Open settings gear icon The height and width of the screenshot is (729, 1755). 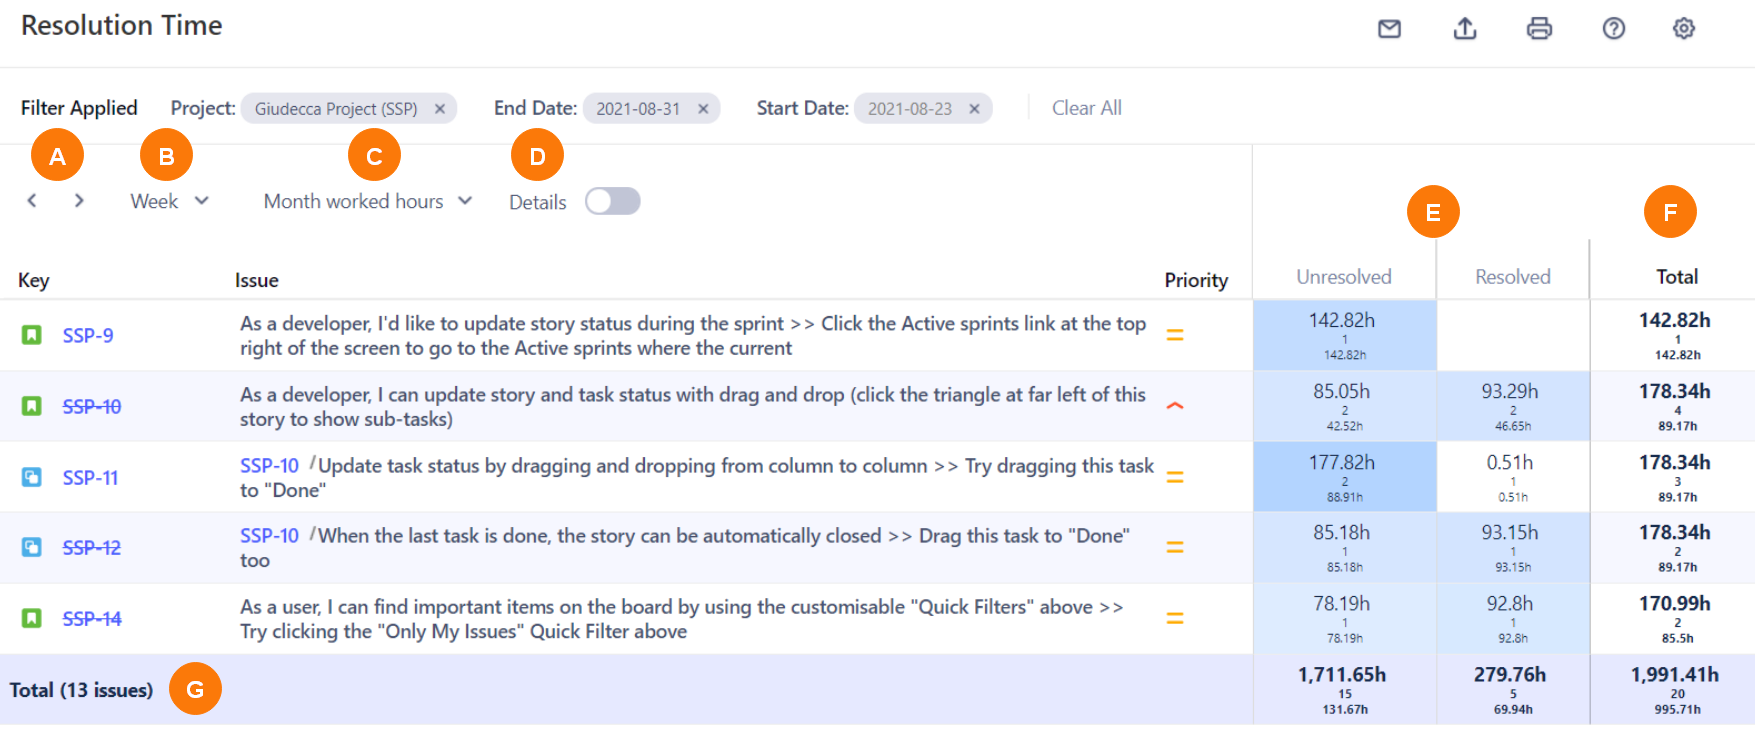1683,29
